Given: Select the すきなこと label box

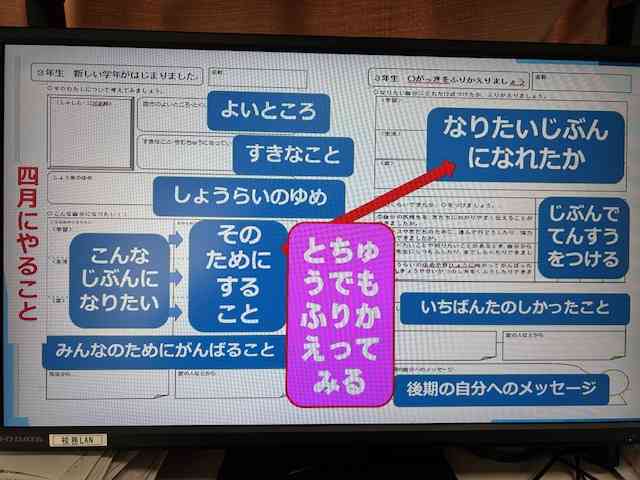Looking at the screenshot, I should coord(294,155).
